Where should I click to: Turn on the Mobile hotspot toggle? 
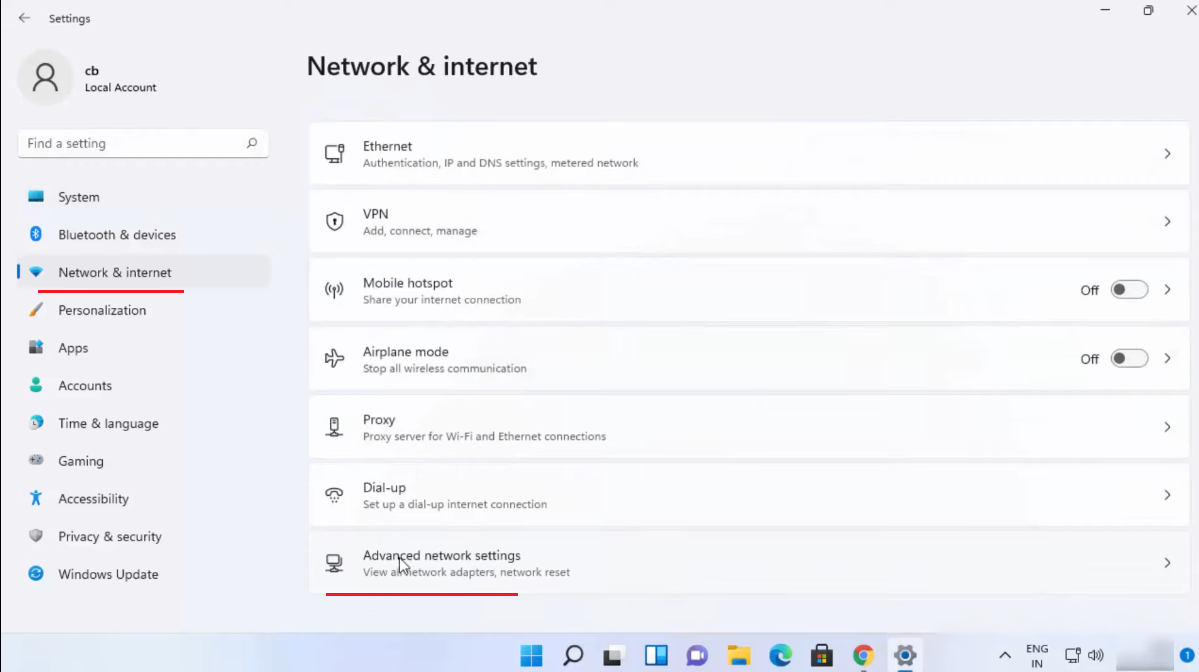(1129, 290)
